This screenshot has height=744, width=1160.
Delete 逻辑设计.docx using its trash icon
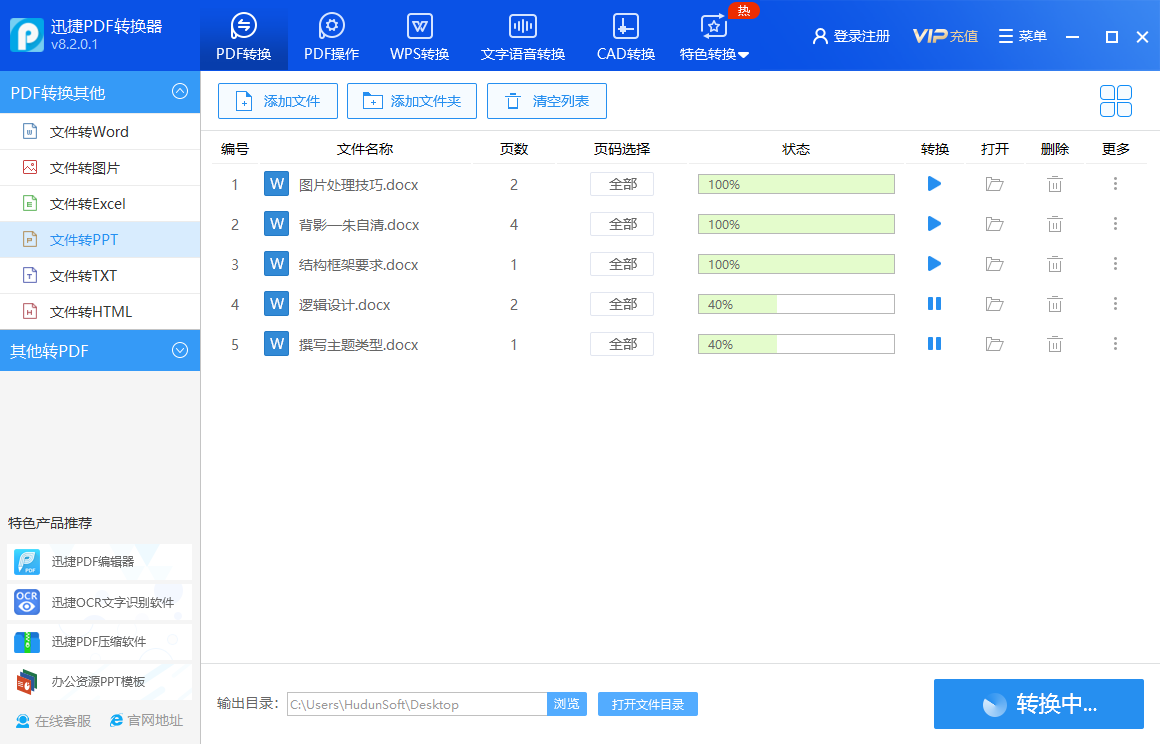coord(1055,304)
